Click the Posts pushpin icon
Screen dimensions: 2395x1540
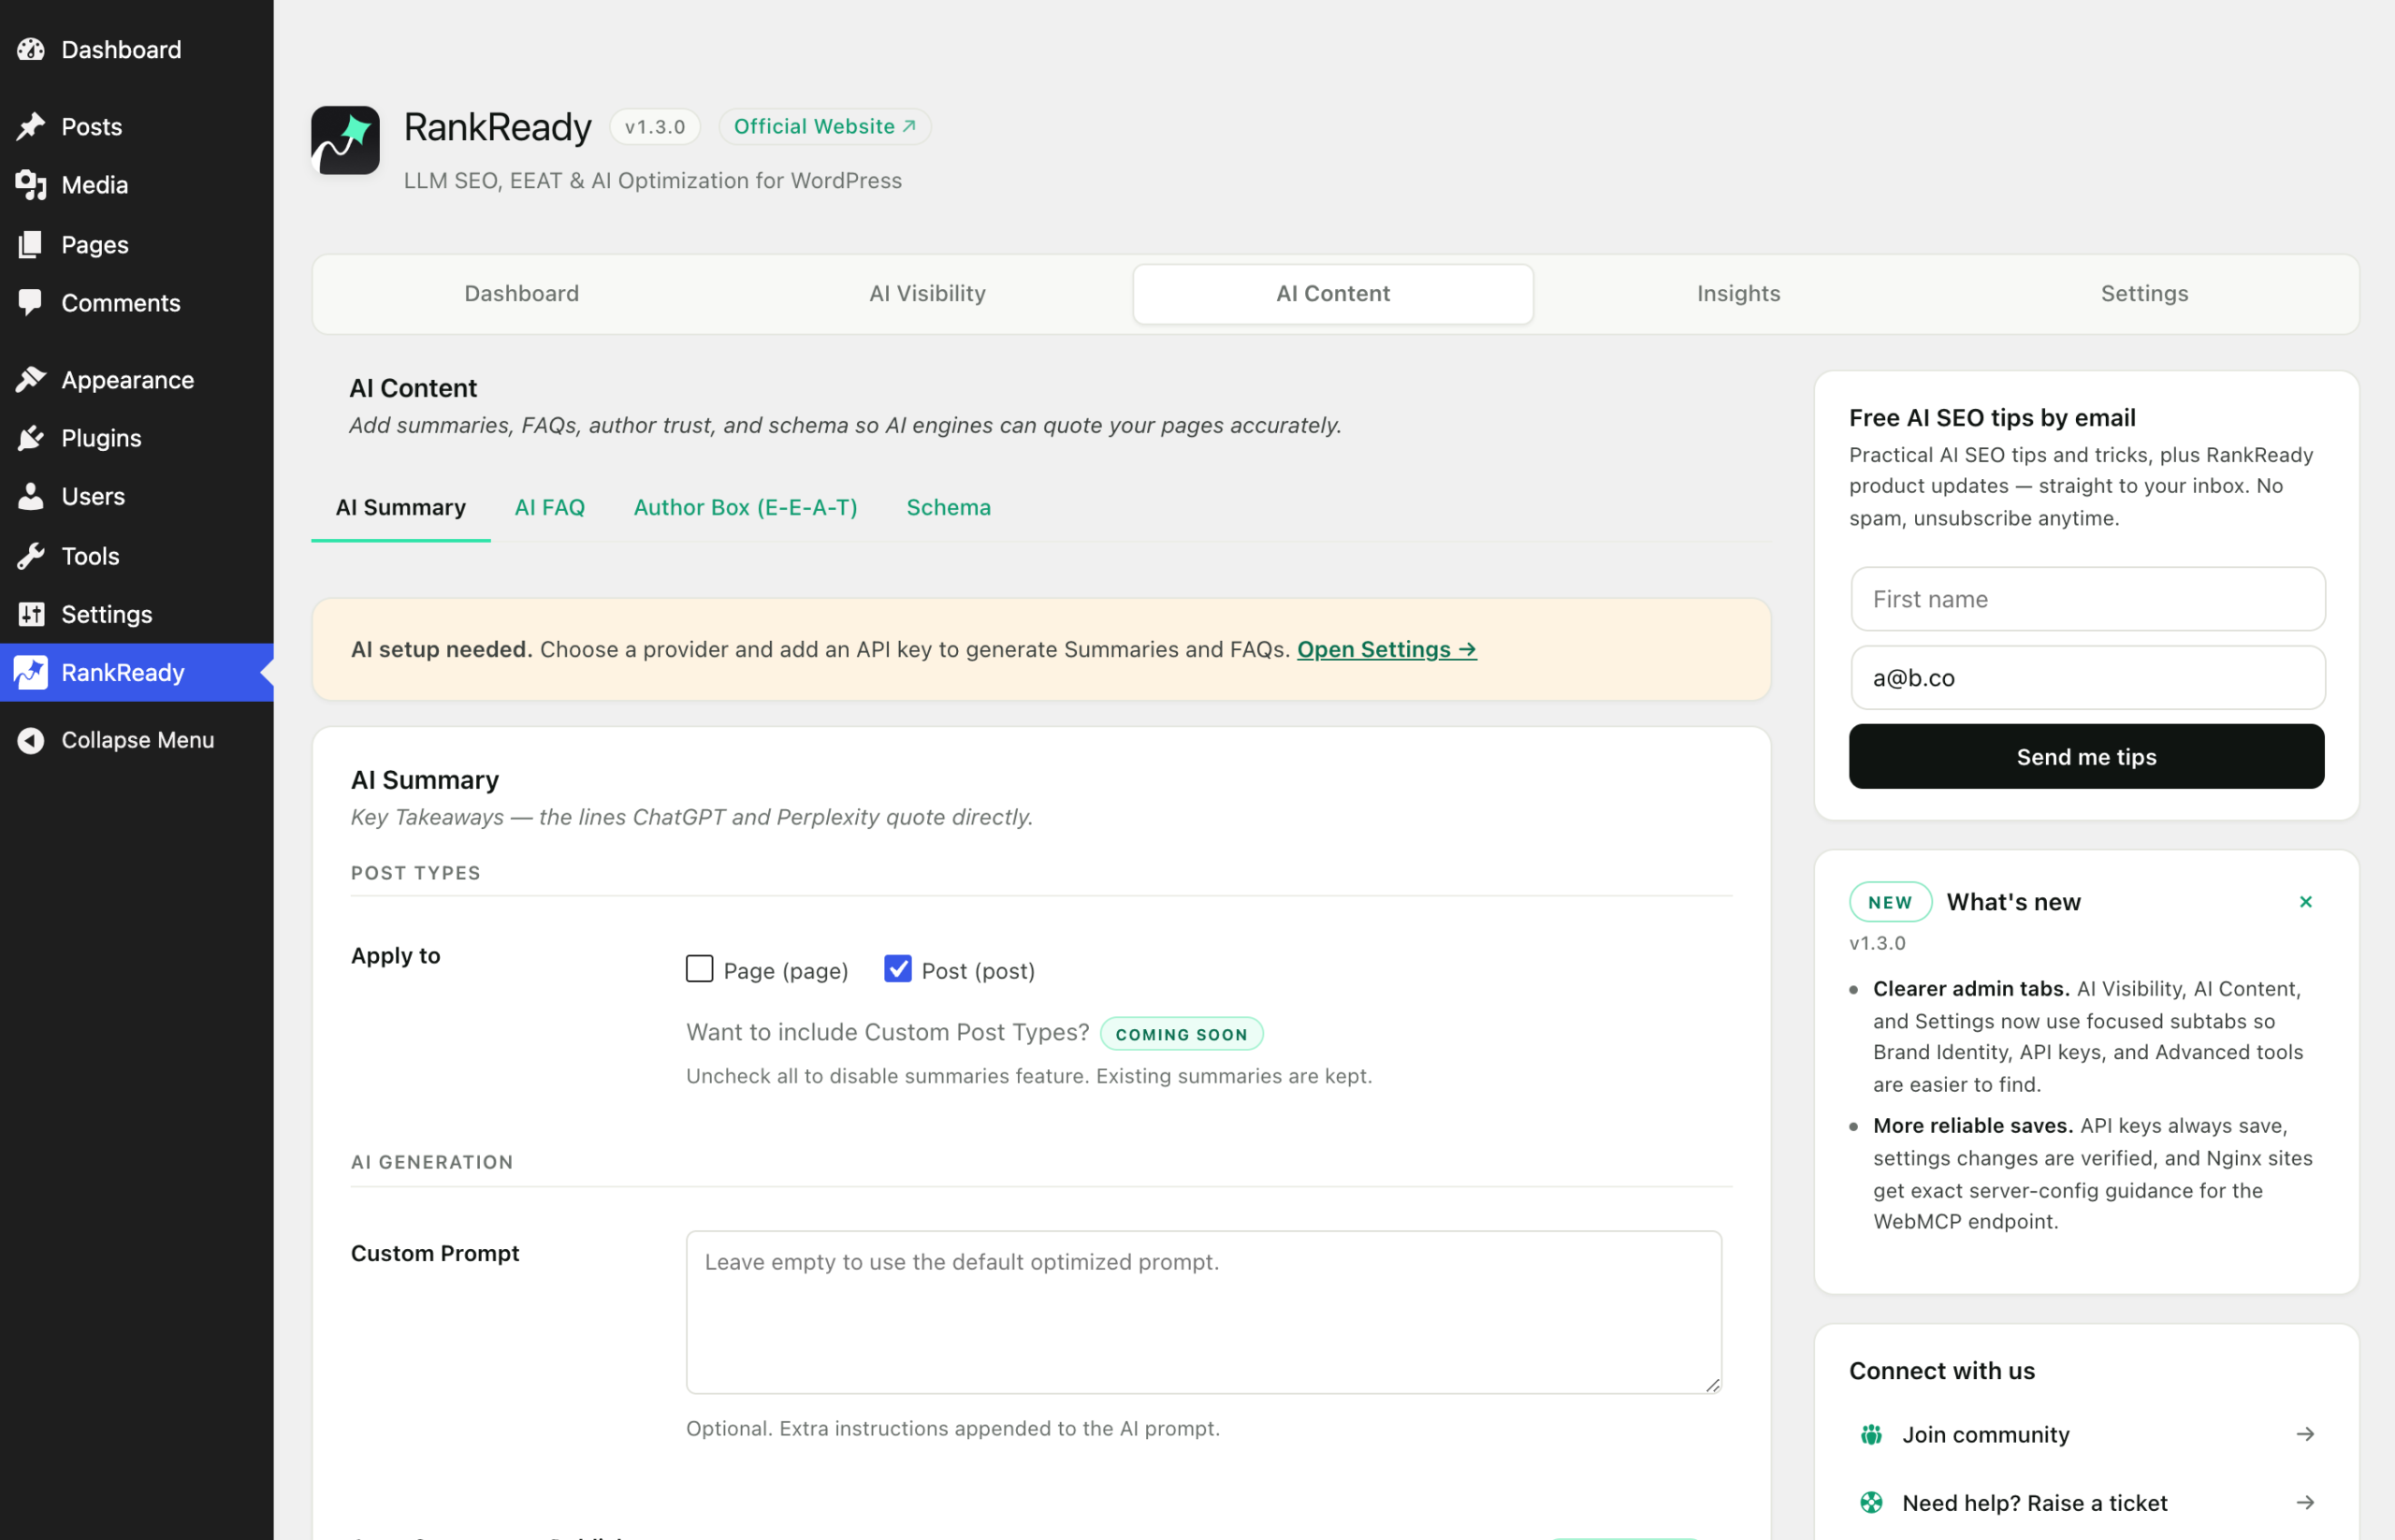click(31, 126)
